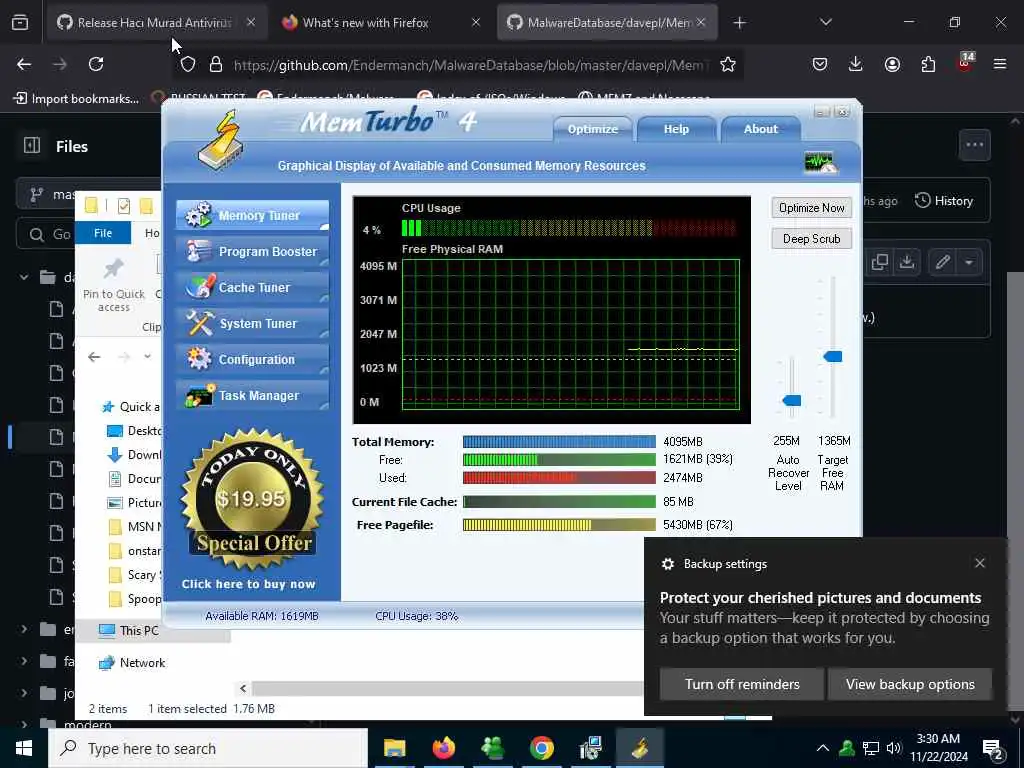Click the volume speaker icon in system tray
The width and height of the screenshot is (1024, 768).
(893, 748)
